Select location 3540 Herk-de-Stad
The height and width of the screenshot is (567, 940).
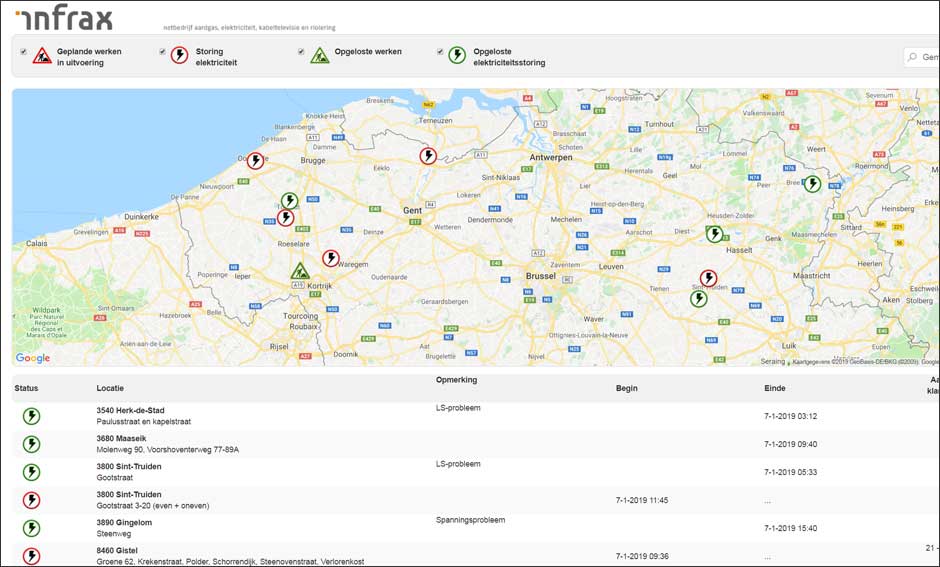pyautogui.click(x=130, y=411)
